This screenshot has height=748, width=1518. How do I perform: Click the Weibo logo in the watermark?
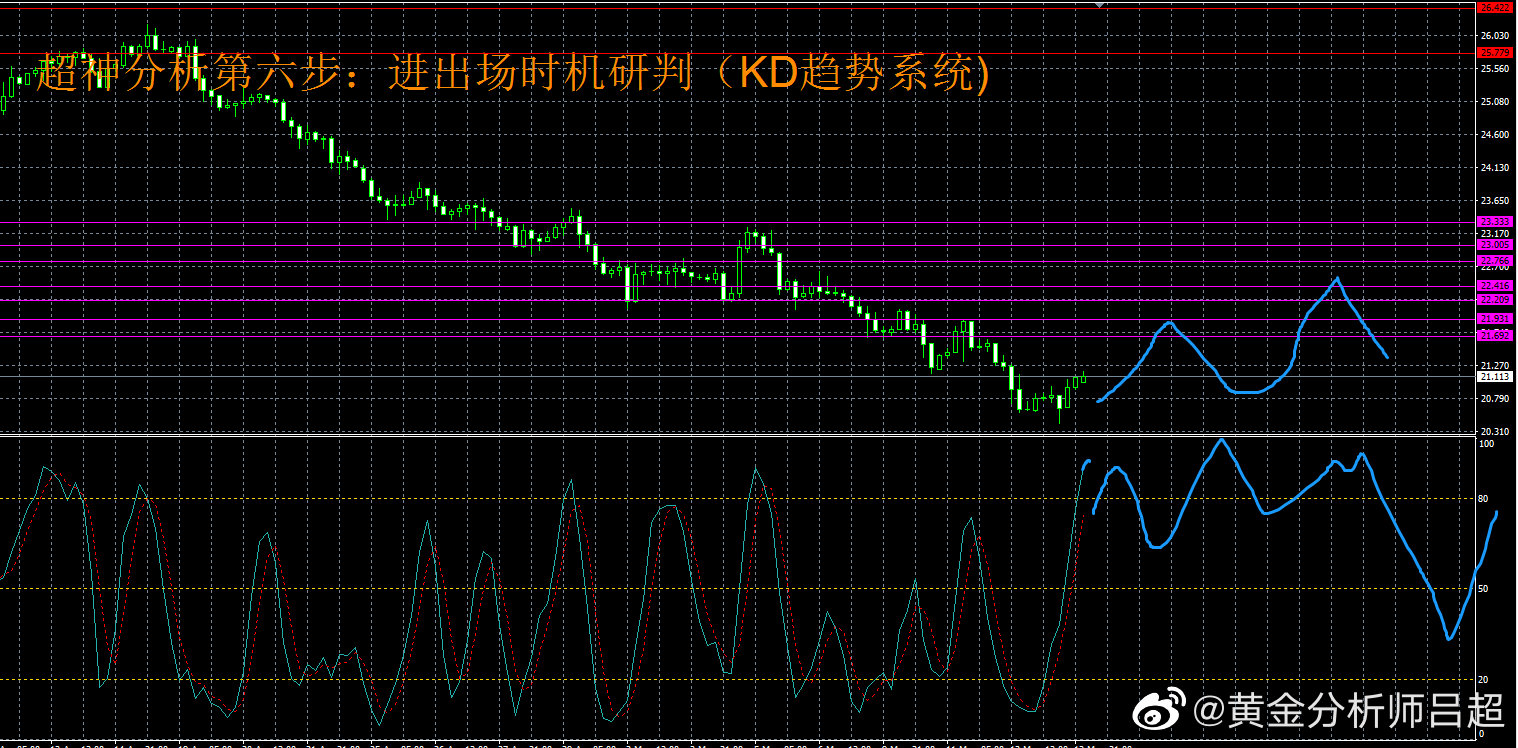point(1159,711)
